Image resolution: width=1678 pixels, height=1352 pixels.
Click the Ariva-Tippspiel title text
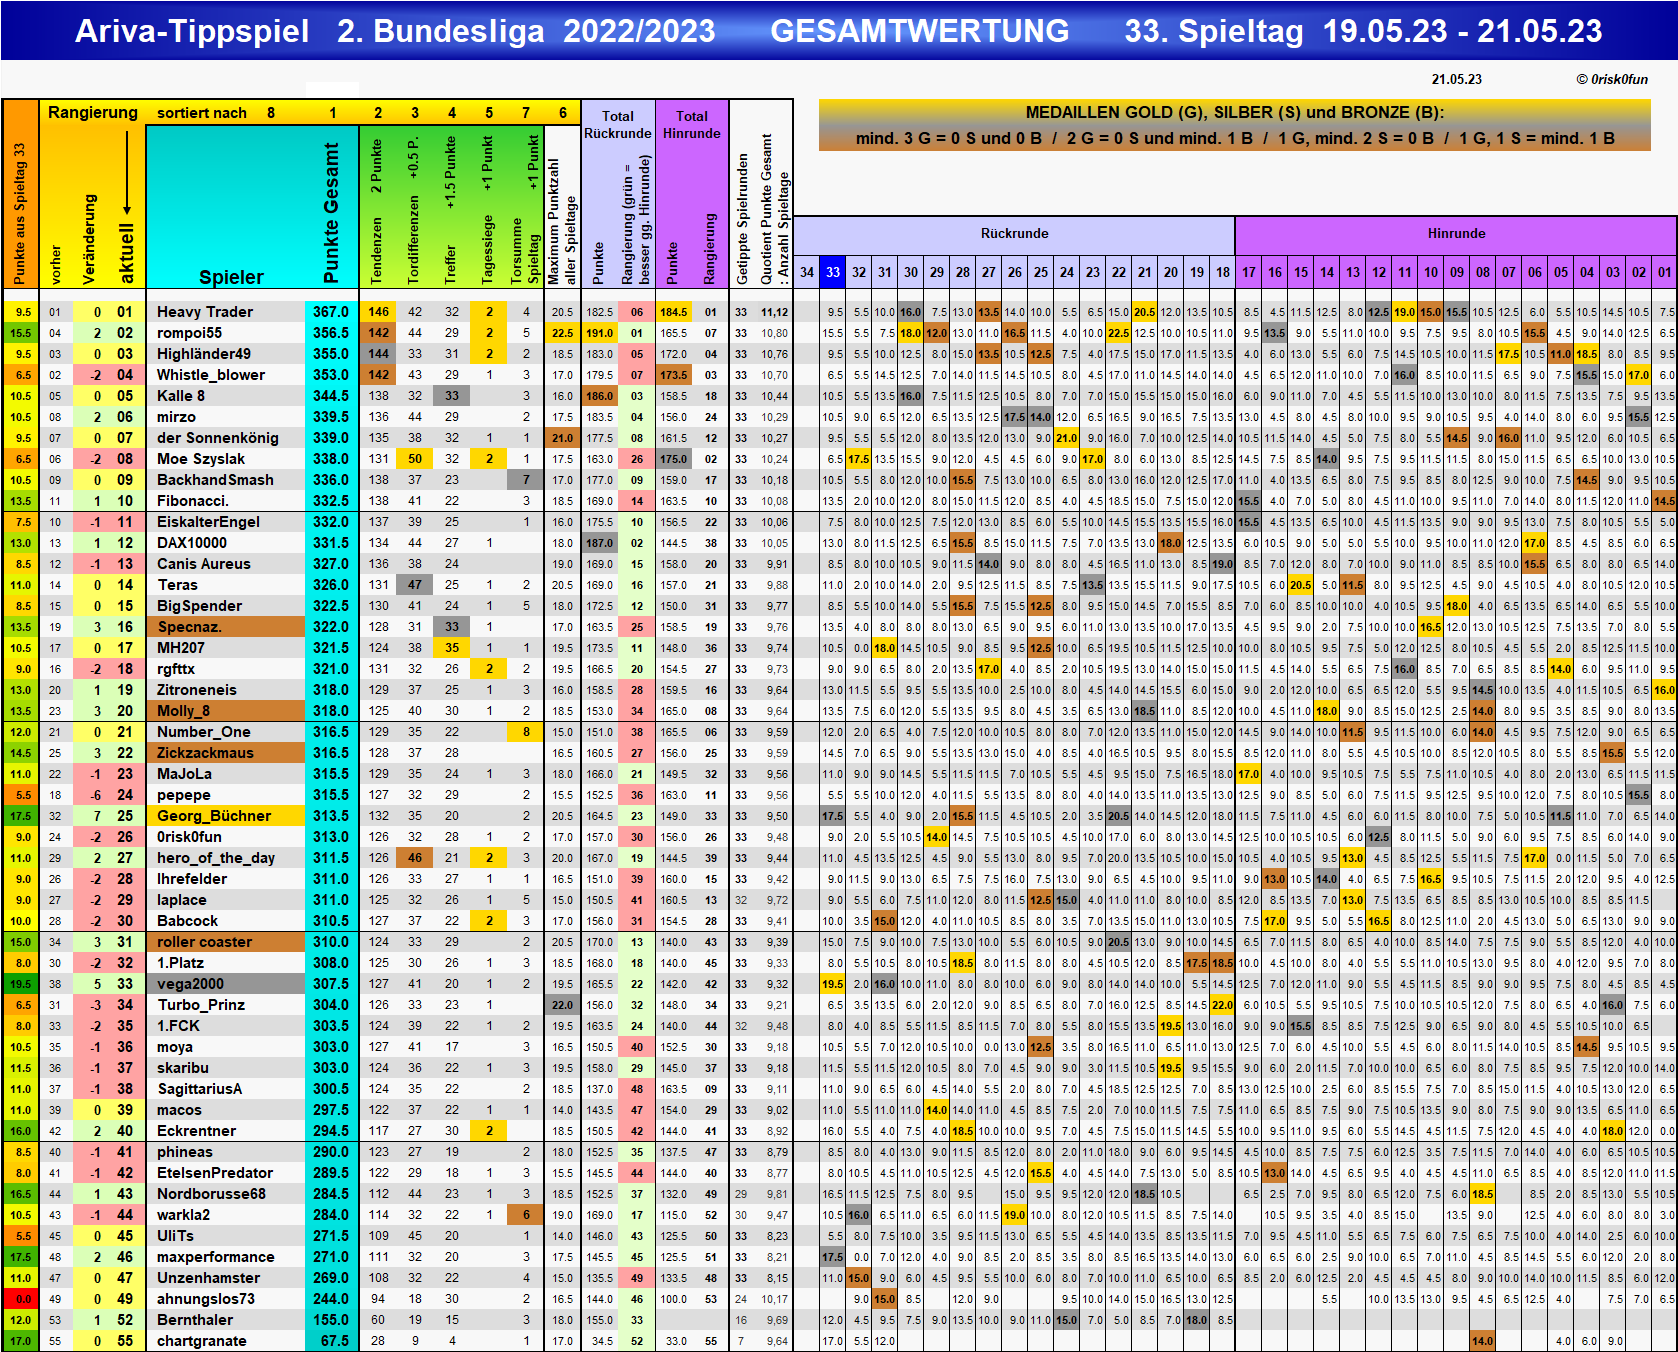click(192, 31)
